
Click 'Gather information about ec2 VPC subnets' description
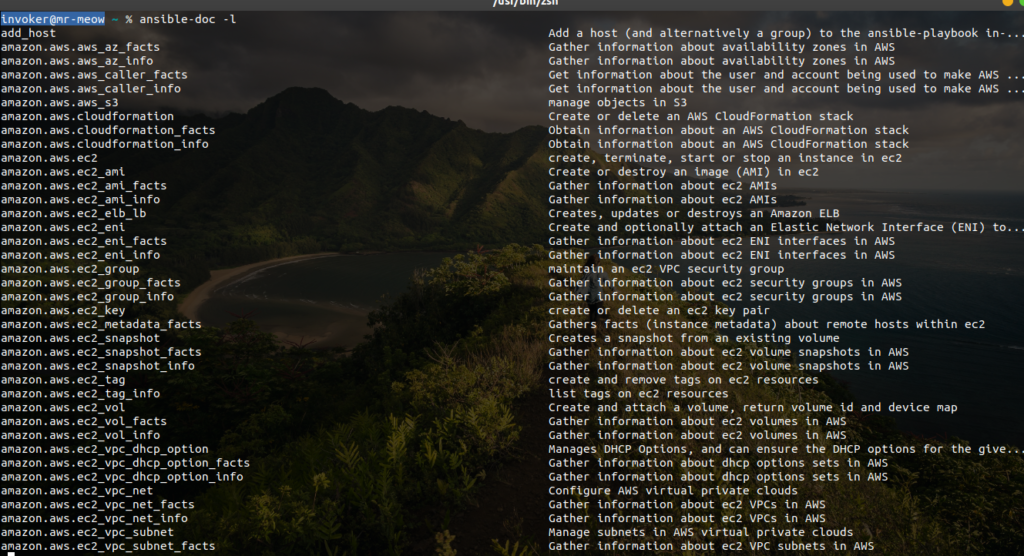[711, 546]
